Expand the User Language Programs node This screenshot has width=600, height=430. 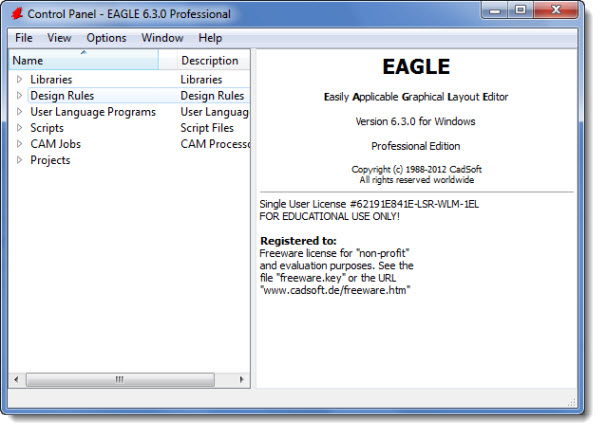19,112
